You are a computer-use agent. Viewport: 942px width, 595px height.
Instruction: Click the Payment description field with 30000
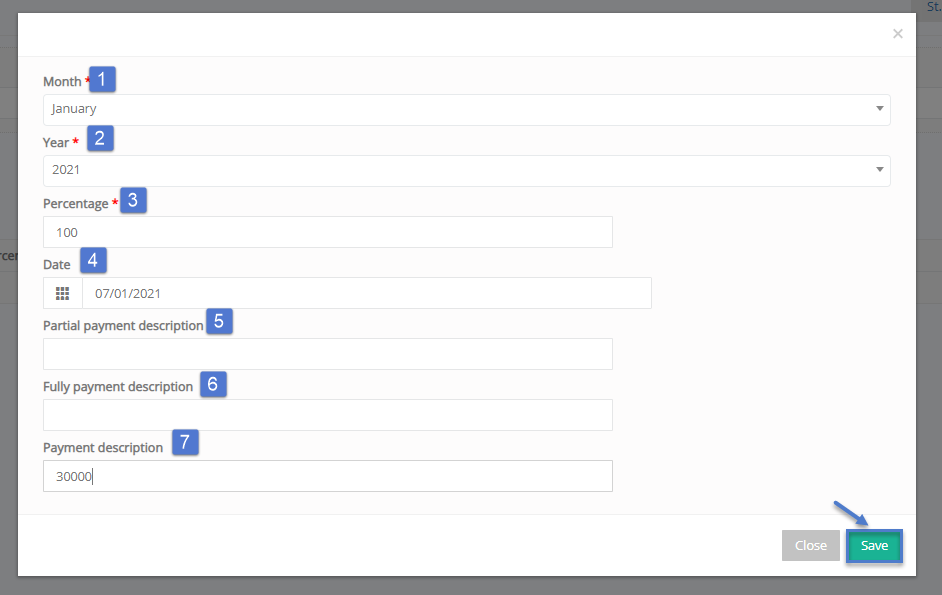click(x=328, y=476)
